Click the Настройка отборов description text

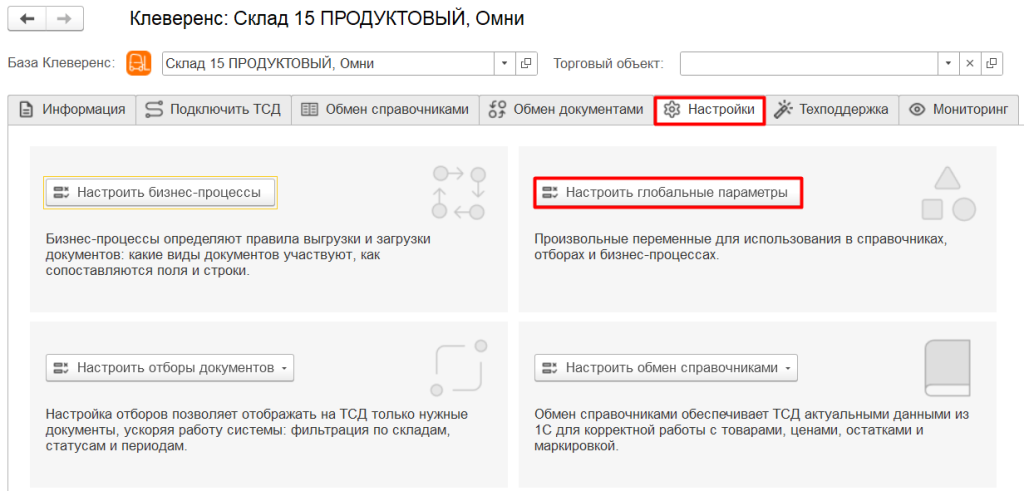point(257,431)
